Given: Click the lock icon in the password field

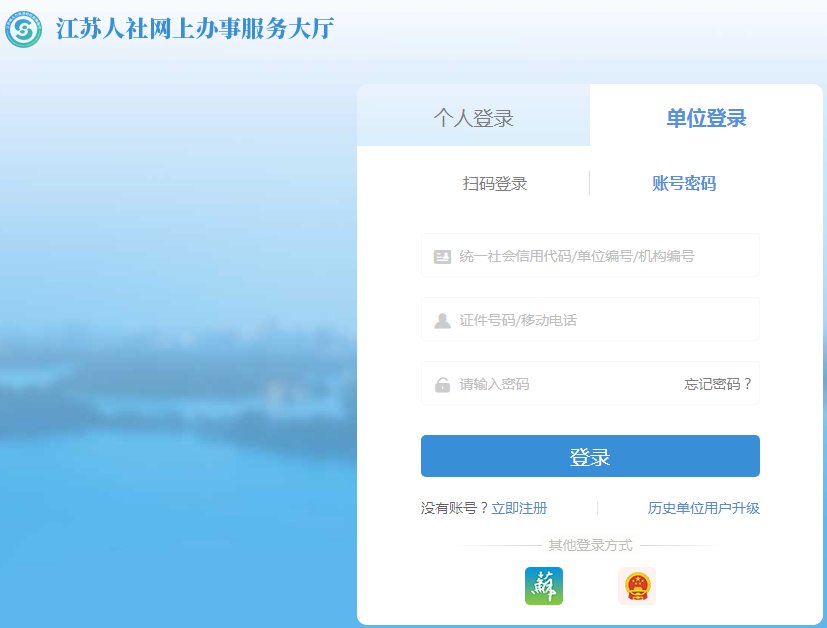Looking at the screenshot, I should click(x=442, y=384).
